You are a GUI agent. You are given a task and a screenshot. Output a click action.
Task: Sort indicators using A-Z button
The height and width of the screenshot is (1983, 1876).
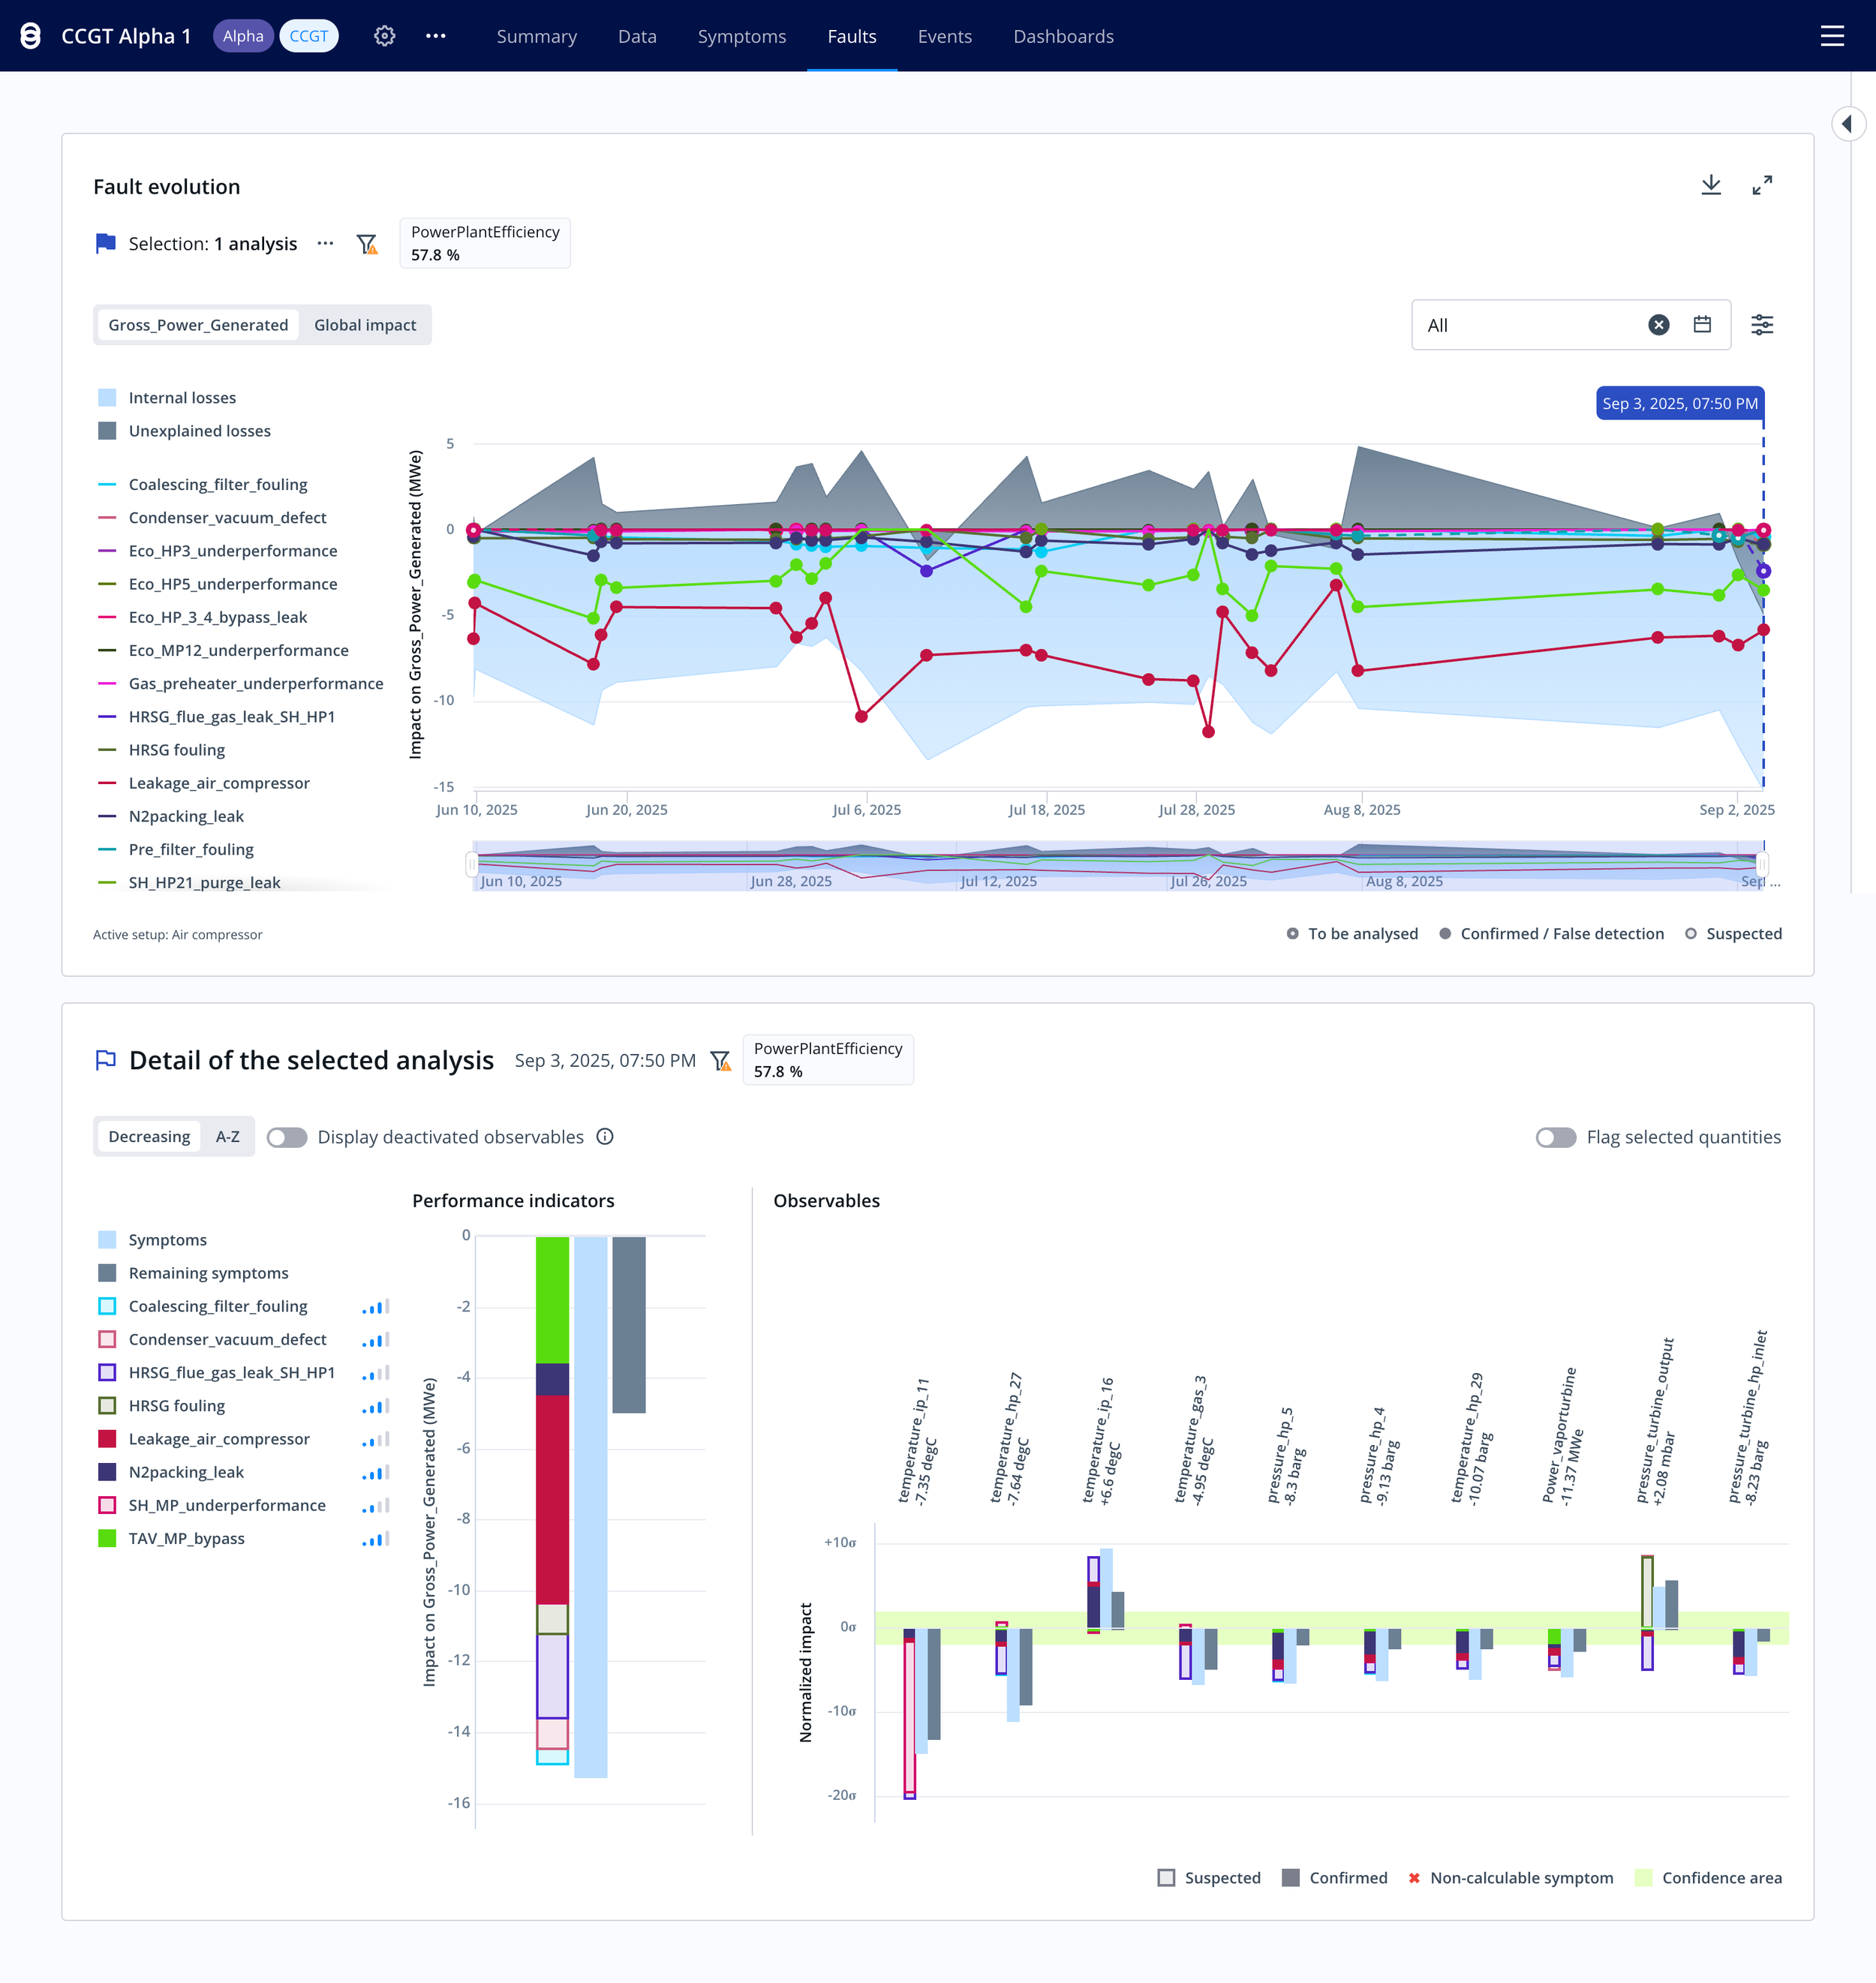228,1137
